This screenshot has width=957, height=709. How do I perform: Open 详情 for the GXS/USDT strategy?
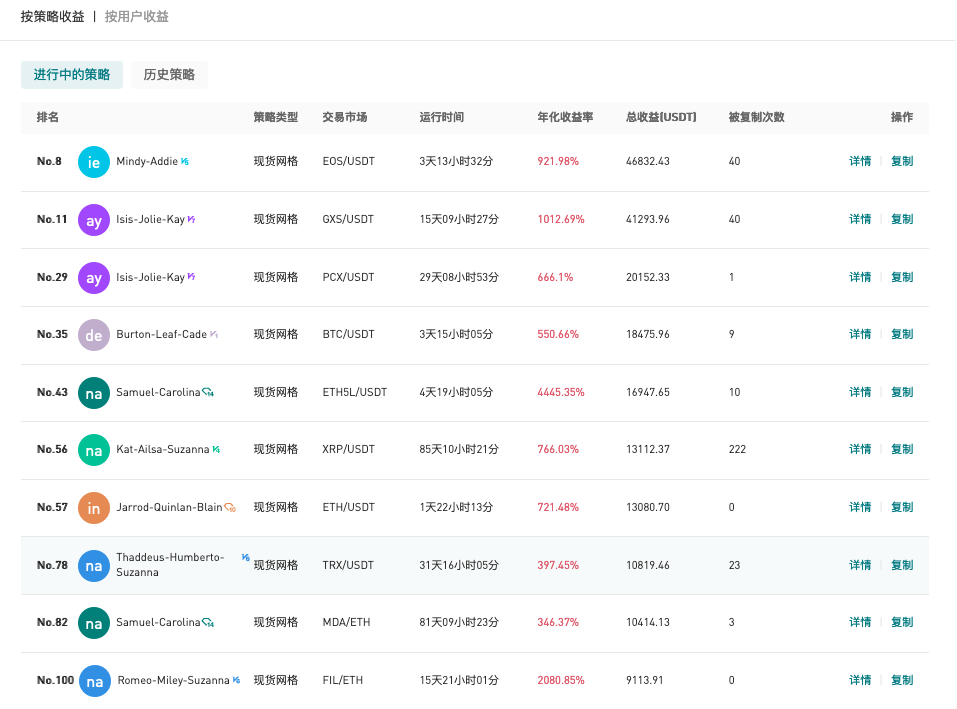(x=860, y=219)
